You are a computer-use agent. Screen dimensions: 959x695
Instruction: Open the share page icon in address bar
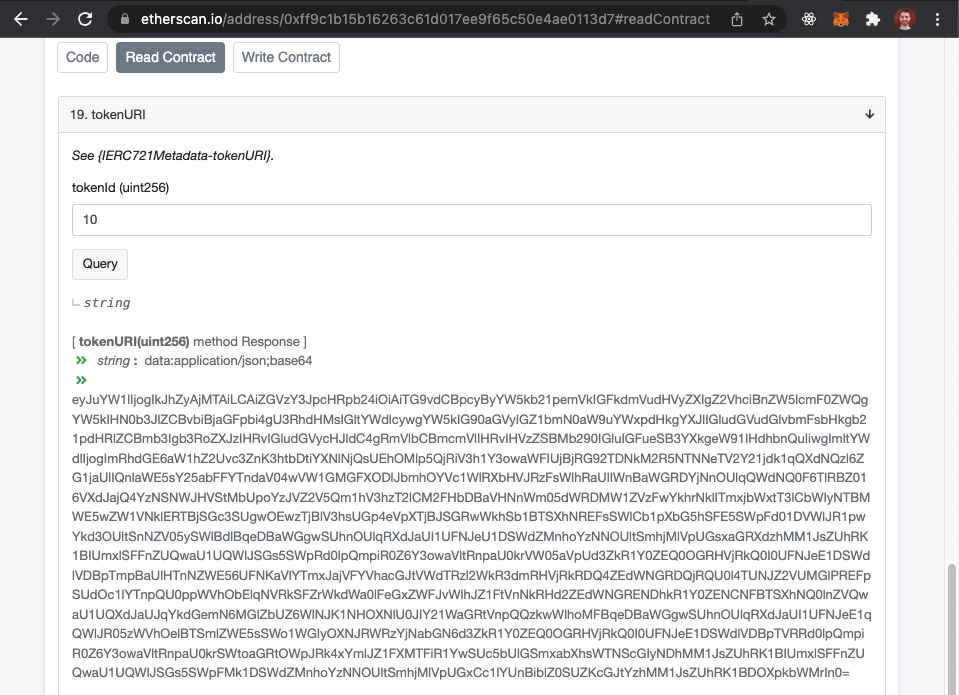tap(737, 19)
